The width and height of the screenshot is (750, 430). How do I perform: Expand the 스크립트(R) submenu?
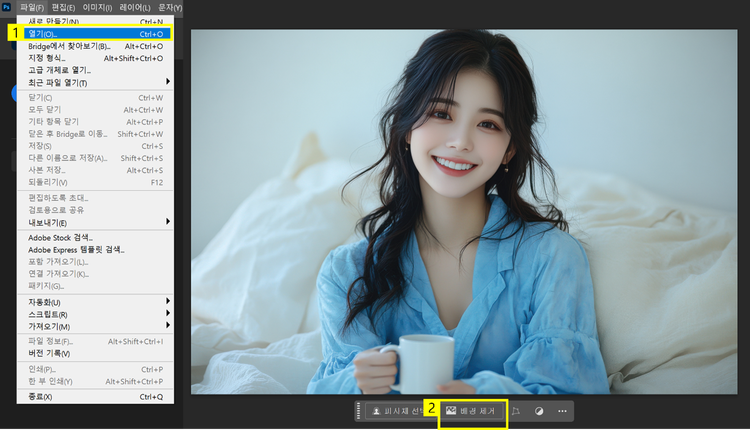click(95, 314)
